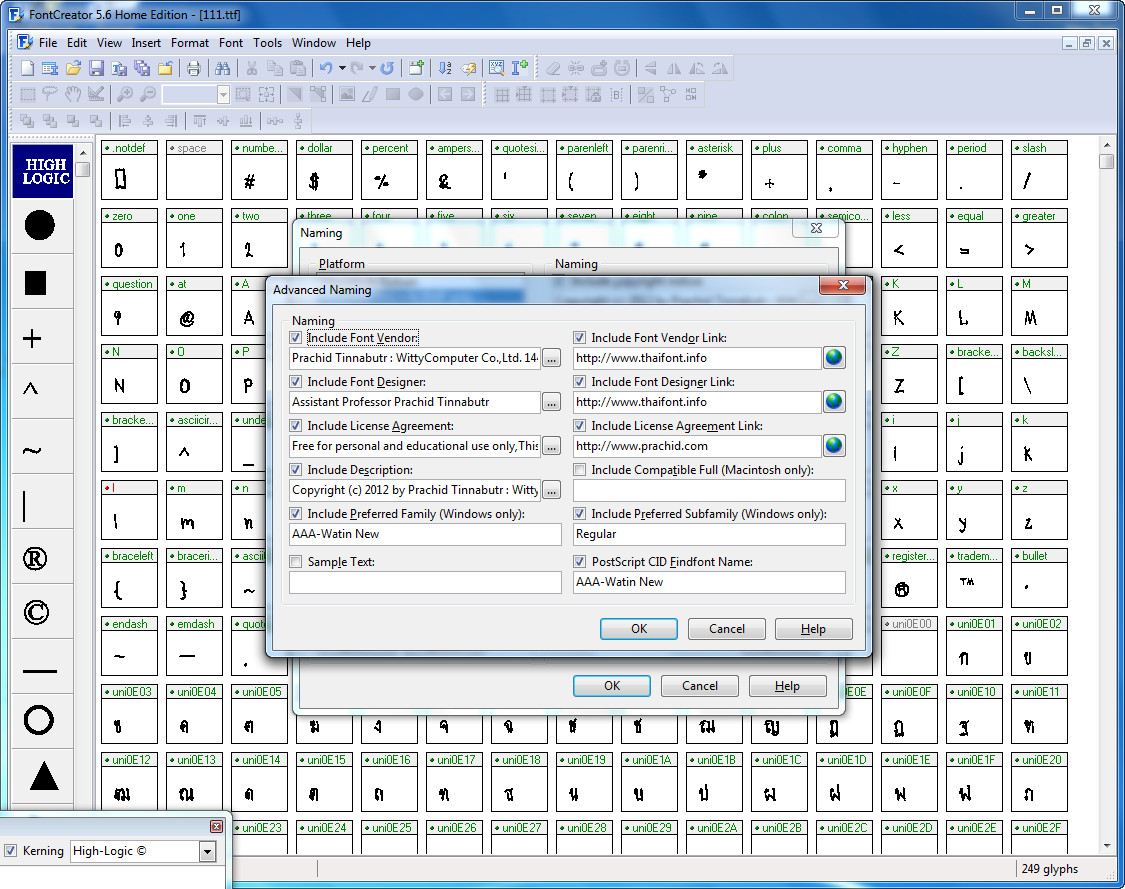Select the Rectangle selection tool icon
1125x889 pixels.
point(27,94)
